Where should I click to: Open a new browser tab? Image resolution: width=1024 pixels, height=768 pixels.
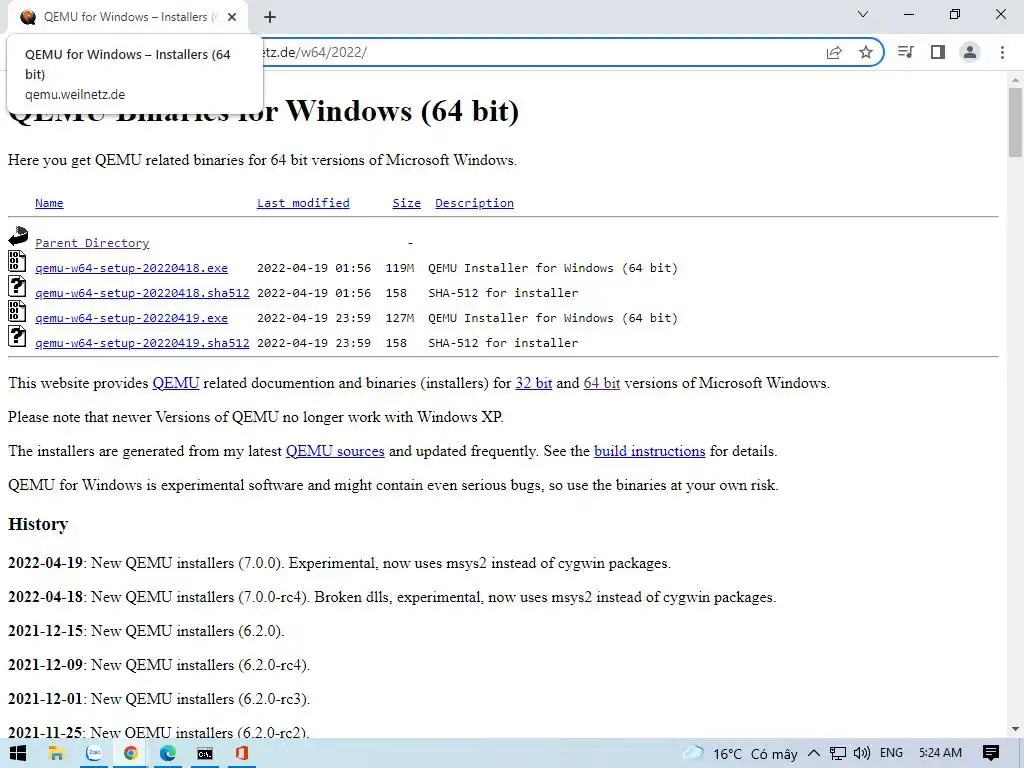[270, 18]
